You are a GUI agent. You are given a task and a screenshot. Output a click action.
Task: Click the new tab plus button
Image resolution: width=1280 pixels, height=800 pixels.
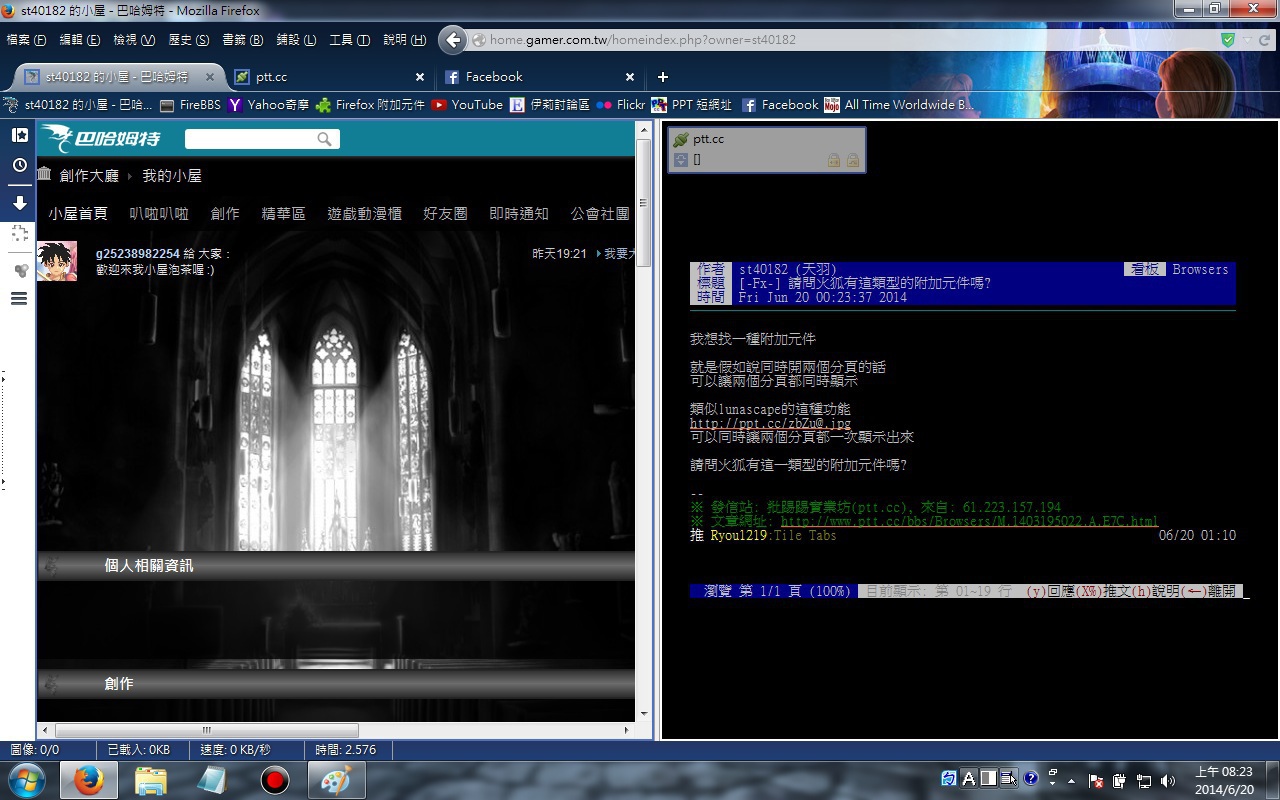point(662,77)
